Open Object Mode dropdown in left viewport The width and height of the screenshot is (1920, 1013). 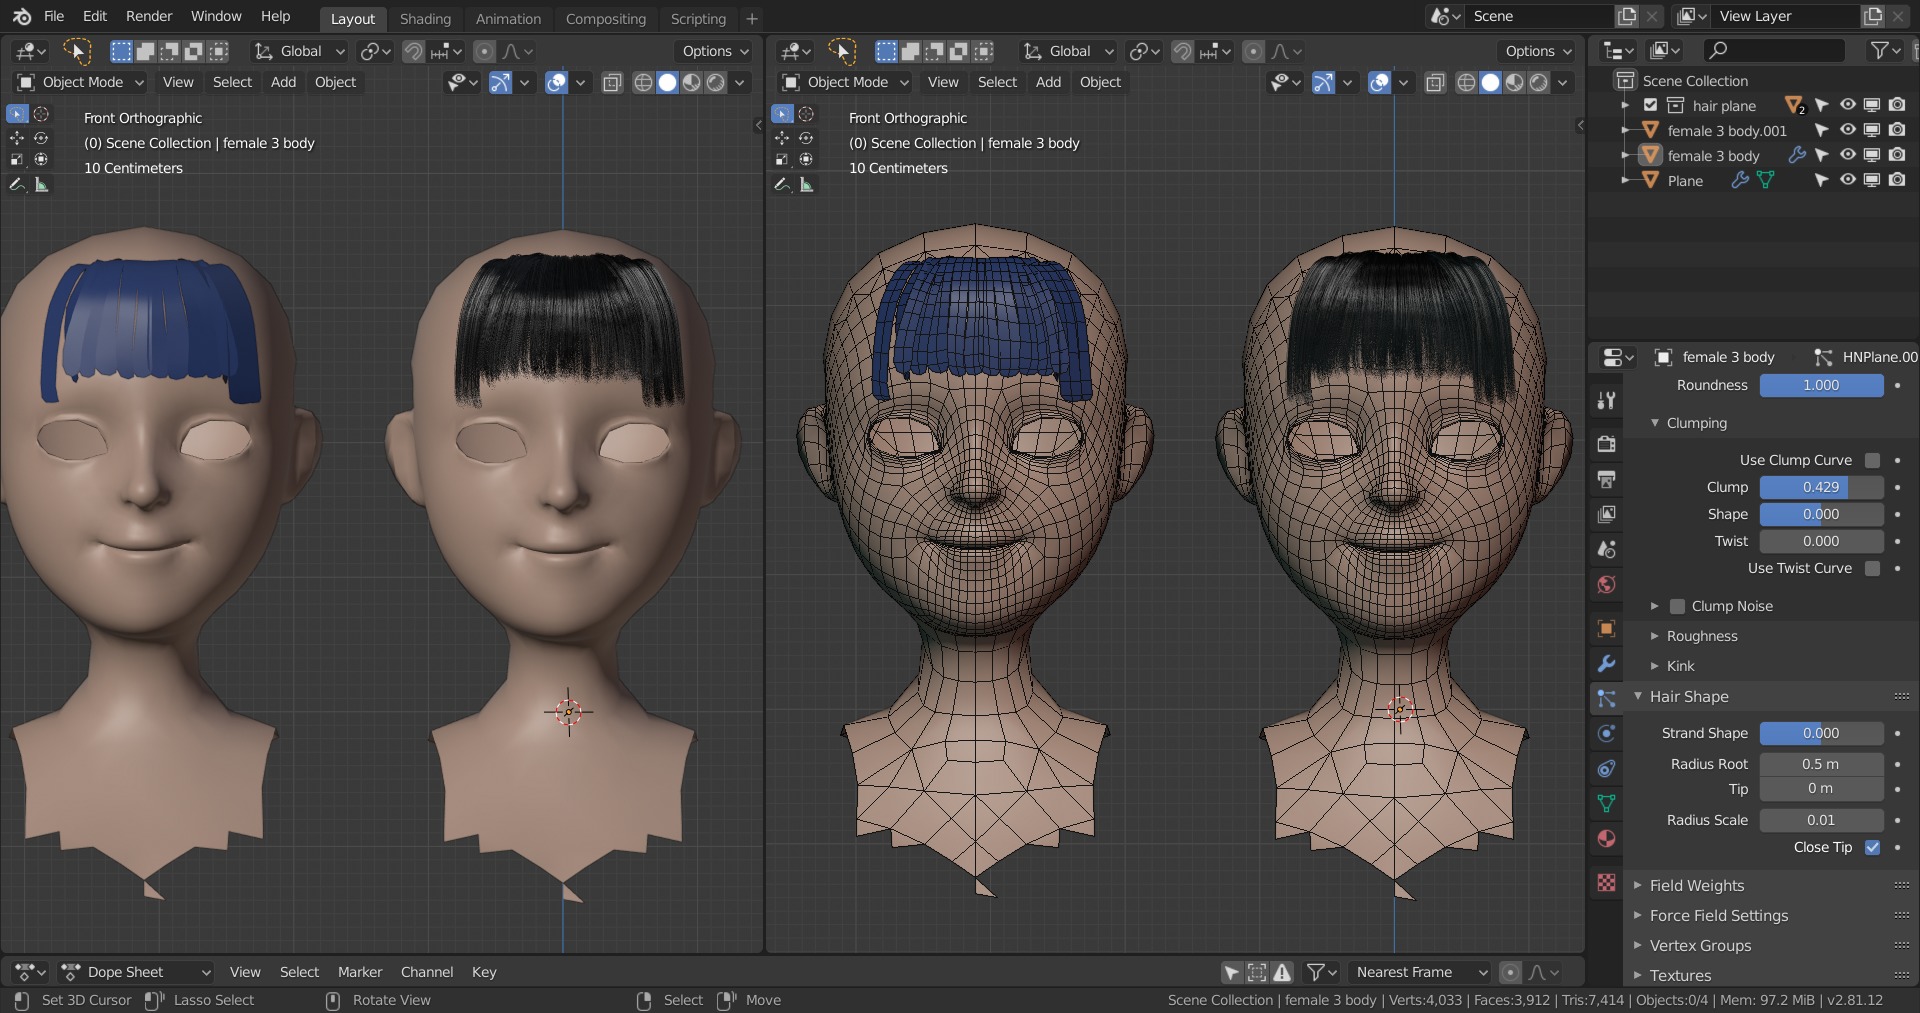point(82,82)
